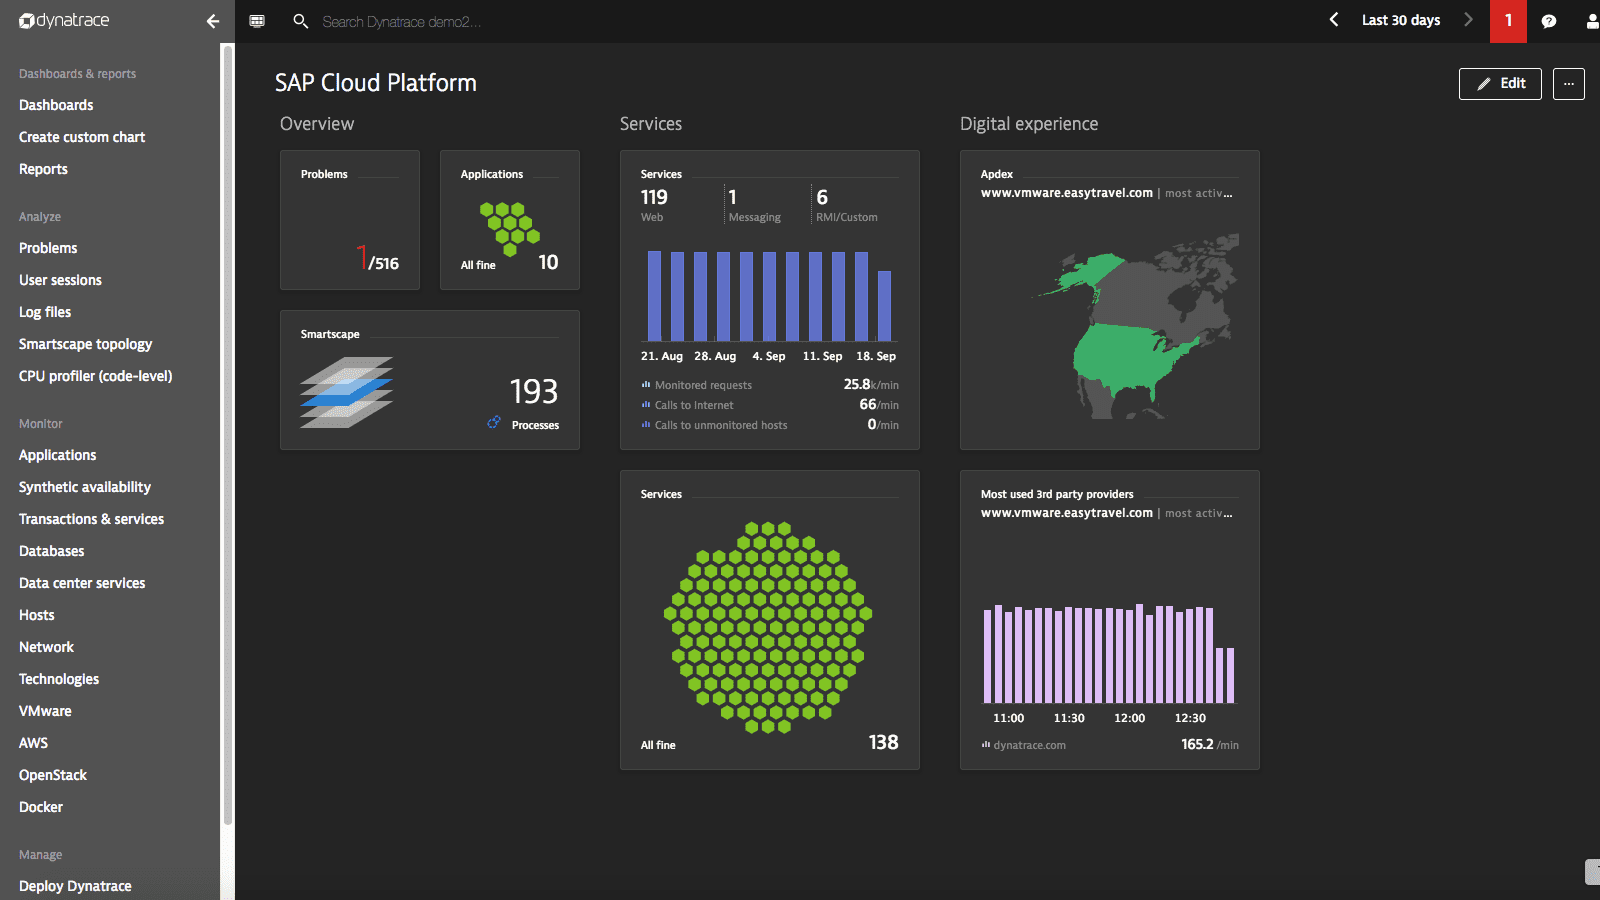The image size is (1600, 900).
Task: Click the dynatrace.com chart icon
Action: click(x=986, y=745)
